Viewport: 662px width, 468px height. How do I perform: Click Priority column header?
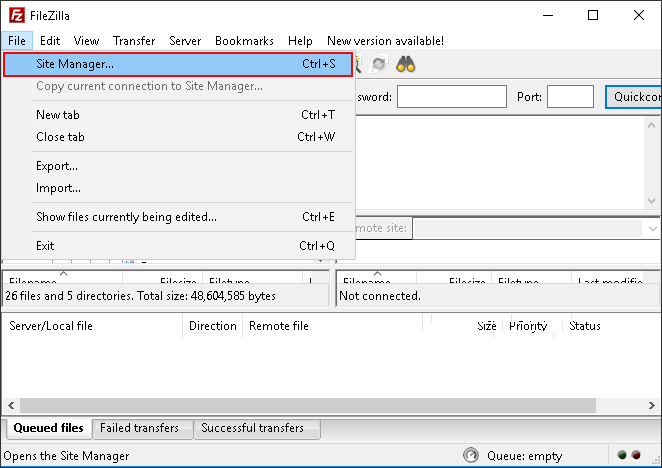coord(528,326)
